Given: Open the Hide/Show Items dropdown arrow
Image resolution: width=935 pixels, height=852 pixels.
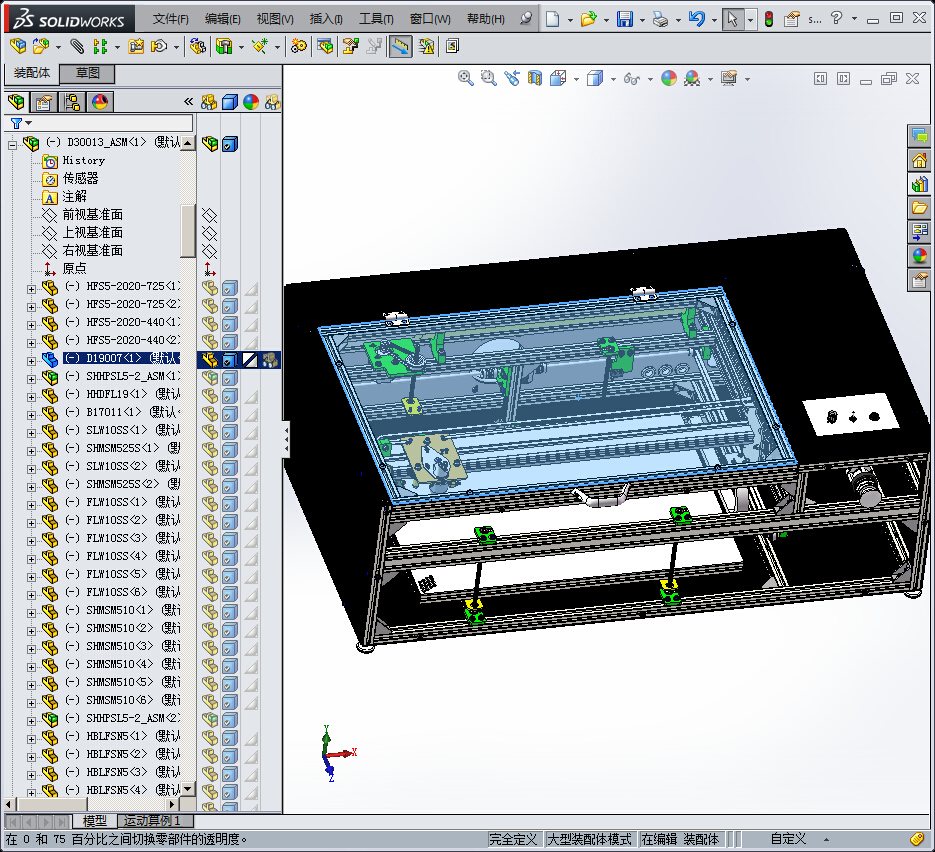Looking at the screenshot, I should pyautogui.click(x=650, y=79).
